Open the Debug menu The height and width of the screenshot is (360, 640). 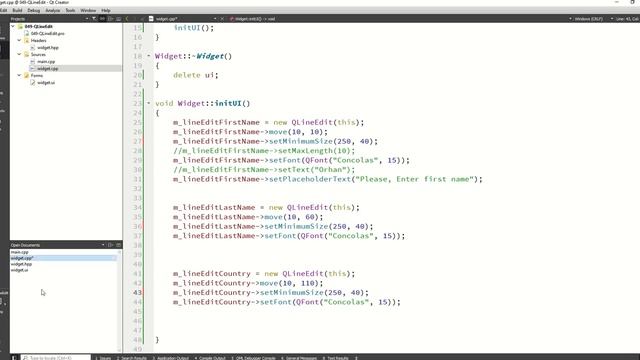point(33,10)
